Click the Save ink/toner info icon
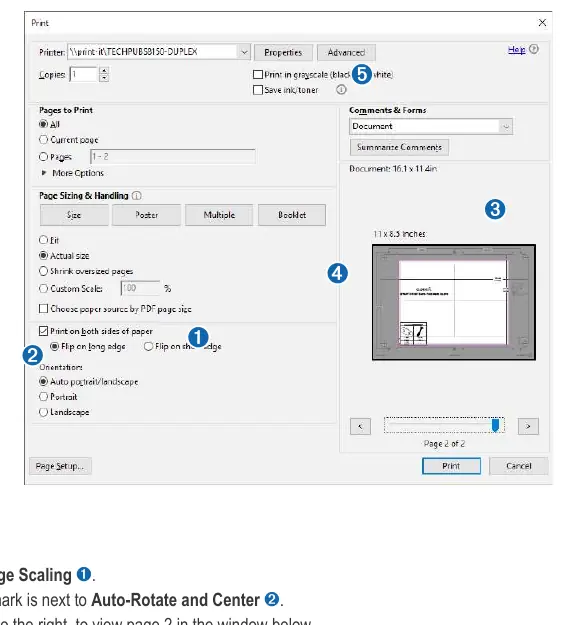 click(x=341, y=90)
